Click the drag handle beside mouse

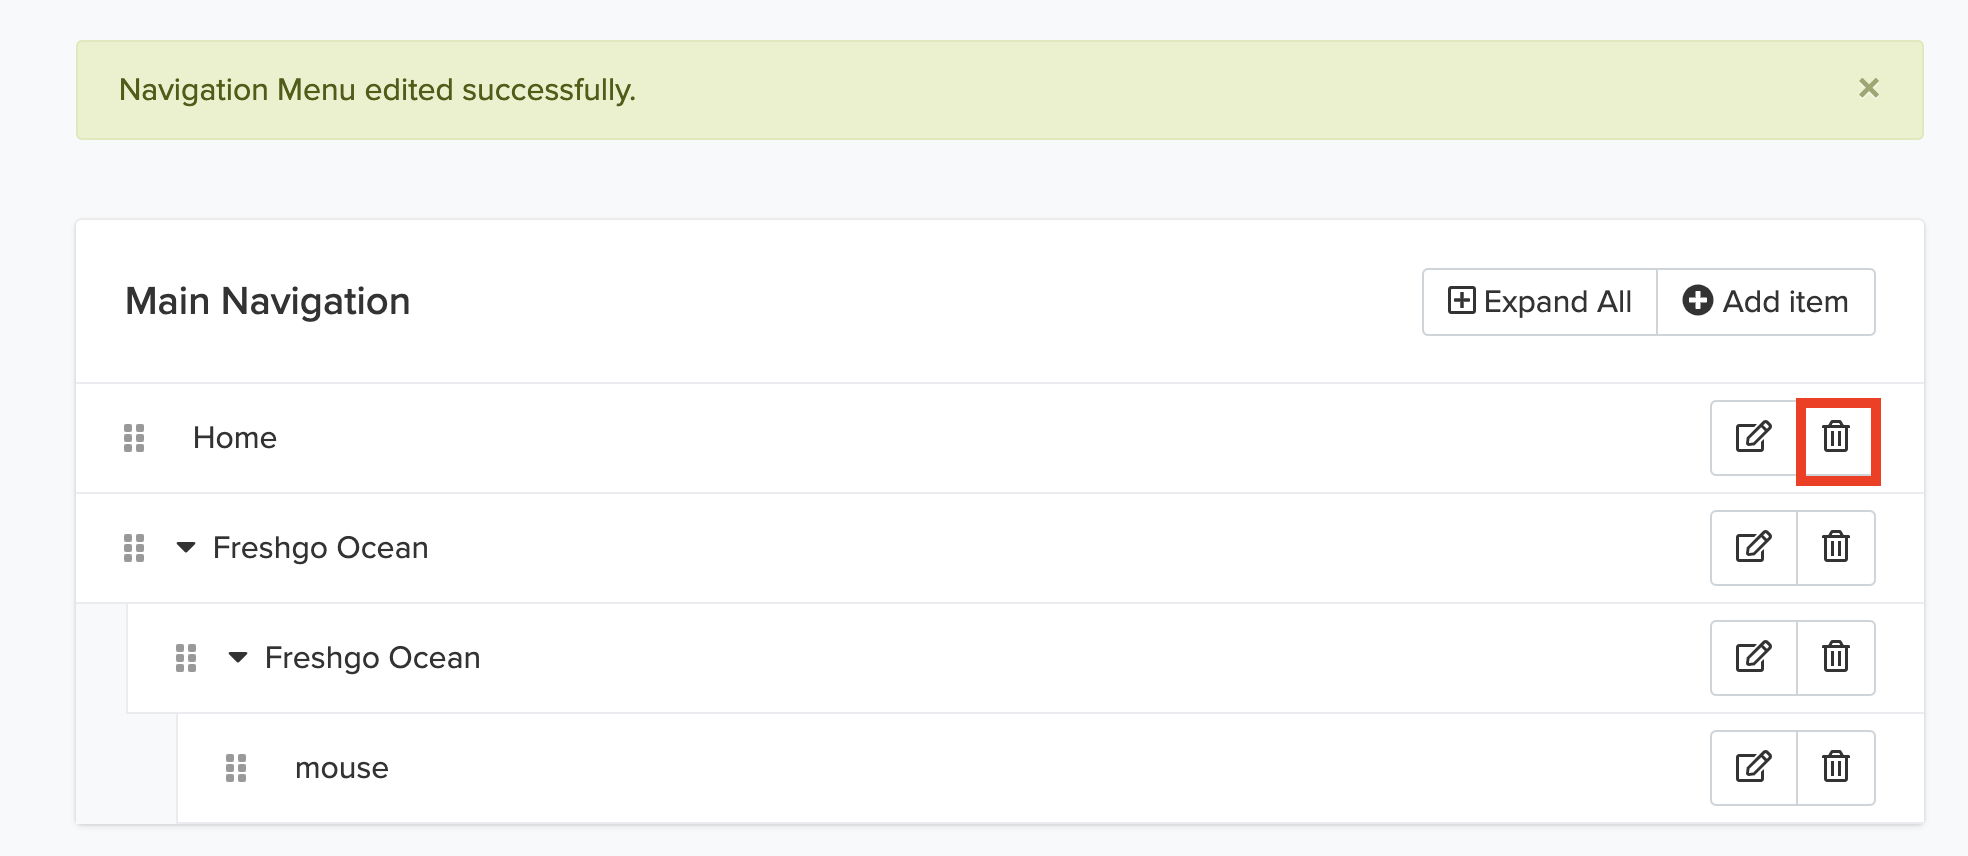click(x=236, y=768)
